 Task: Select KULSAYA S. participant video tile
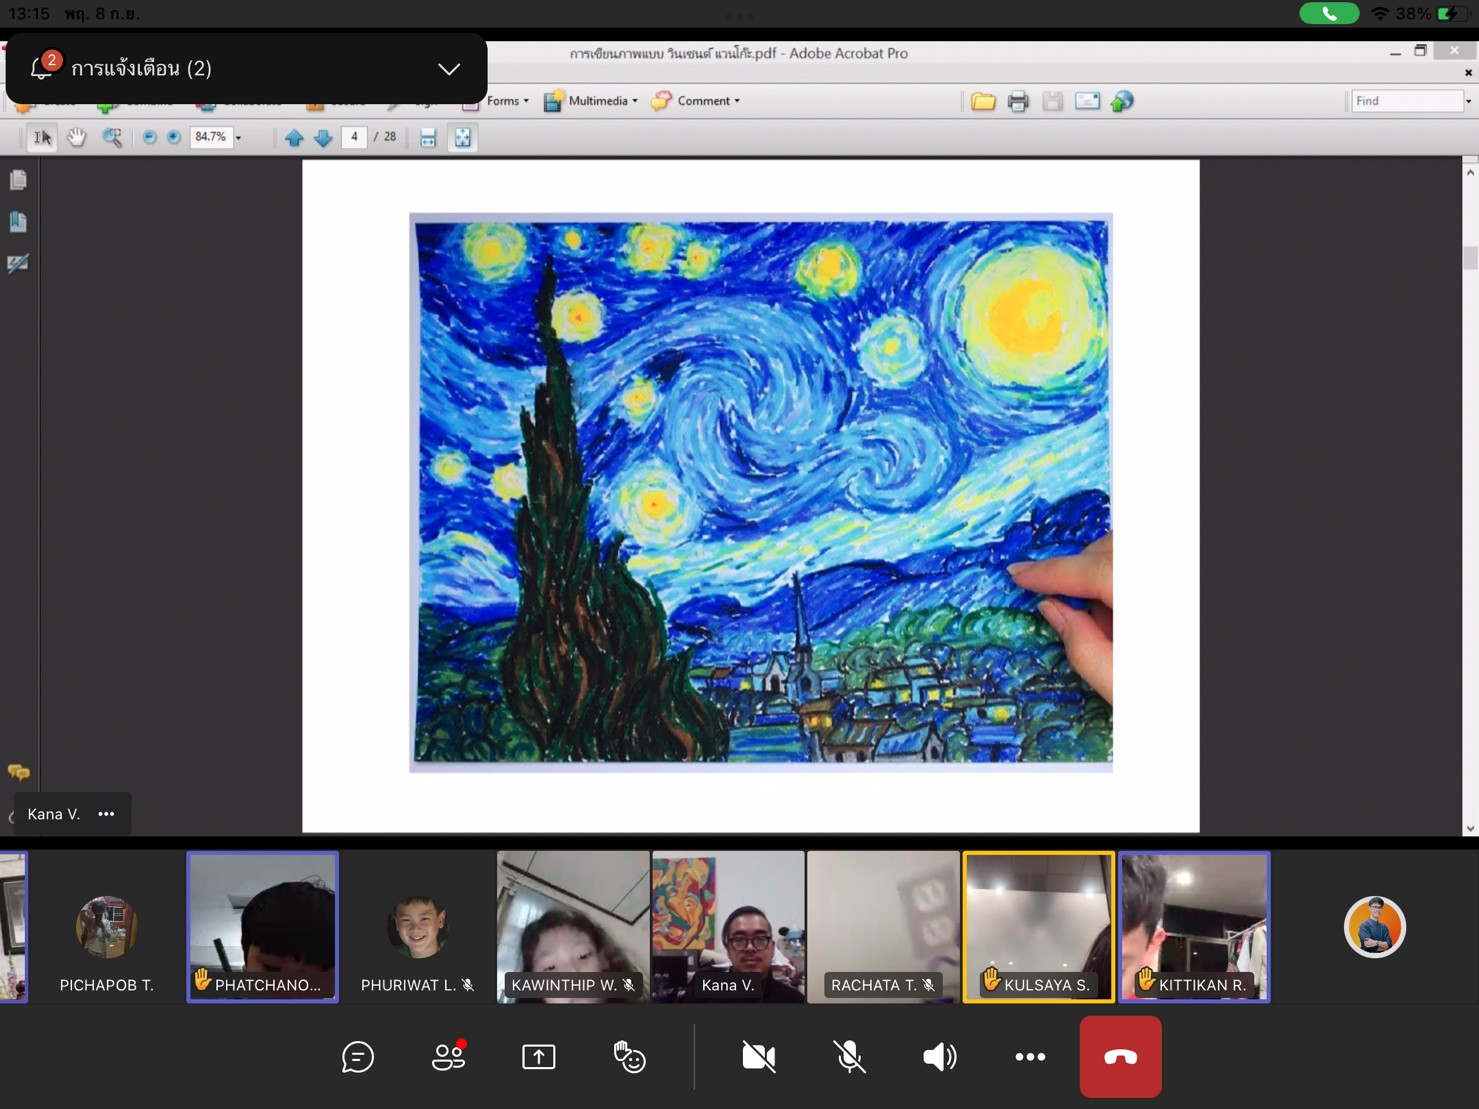coord(1038,927)
